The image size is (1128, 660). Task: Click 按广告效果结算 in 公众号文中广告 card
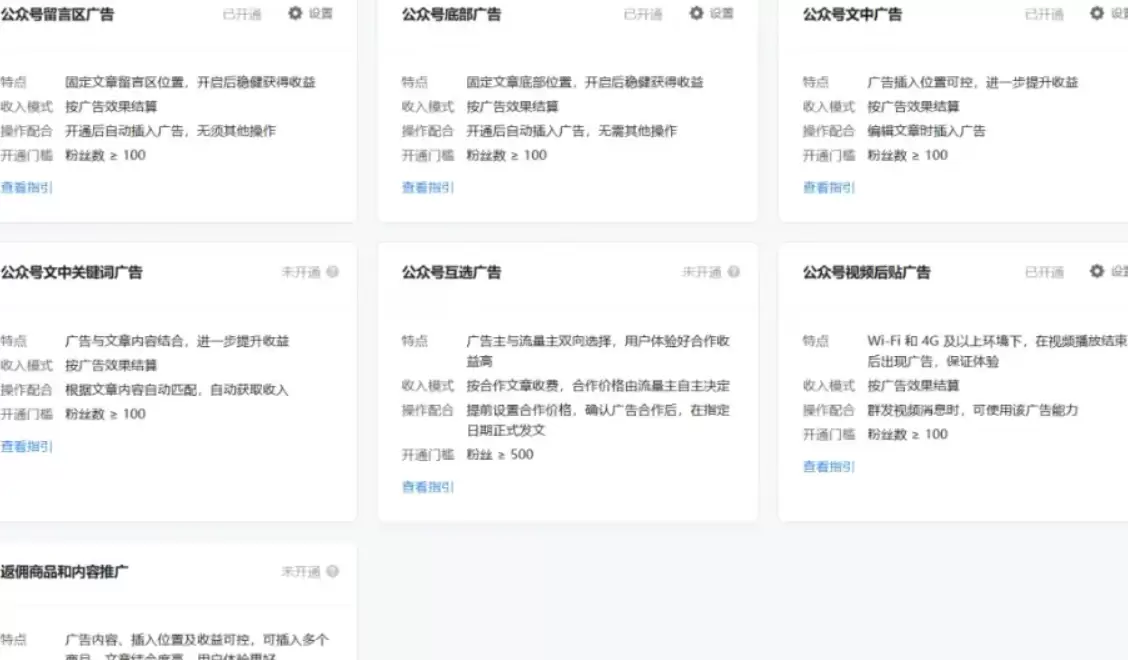click(x=912, y=107)
